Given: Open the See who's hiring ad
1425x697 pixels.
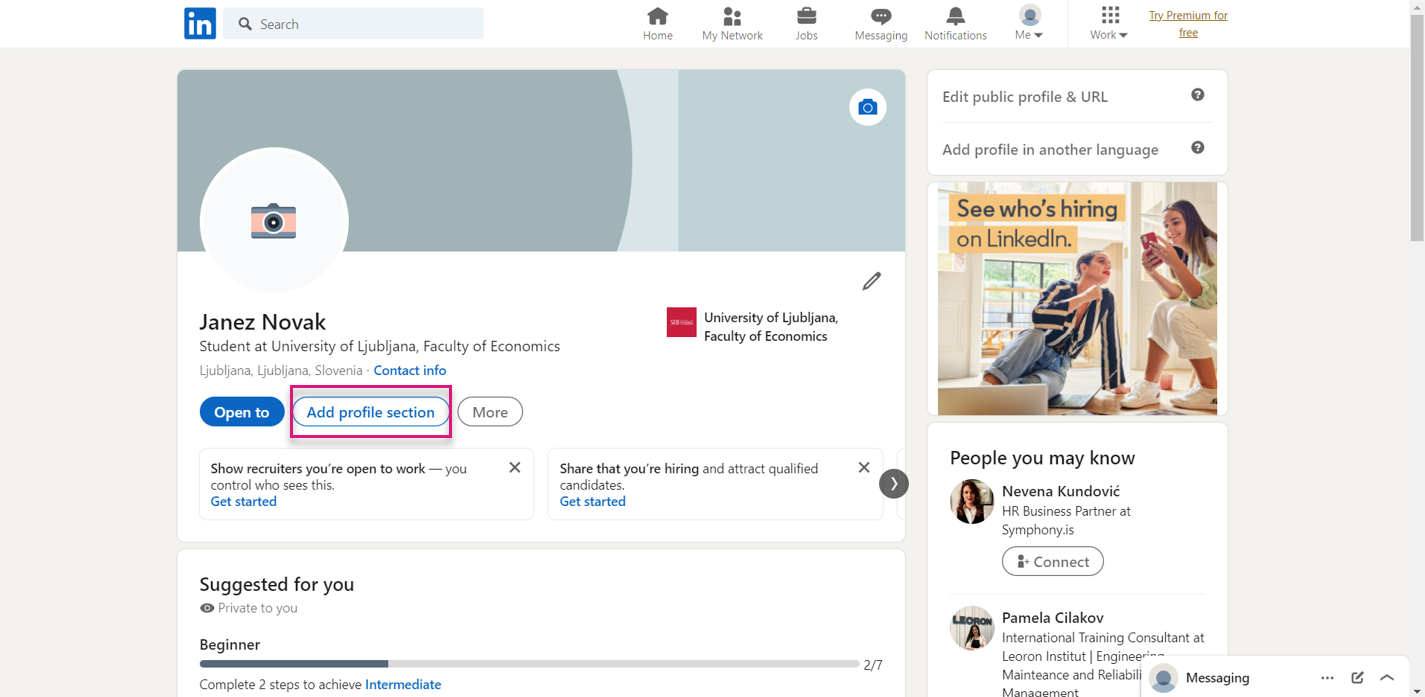Looking at the screenshot, I should [x=1077, y=298].
